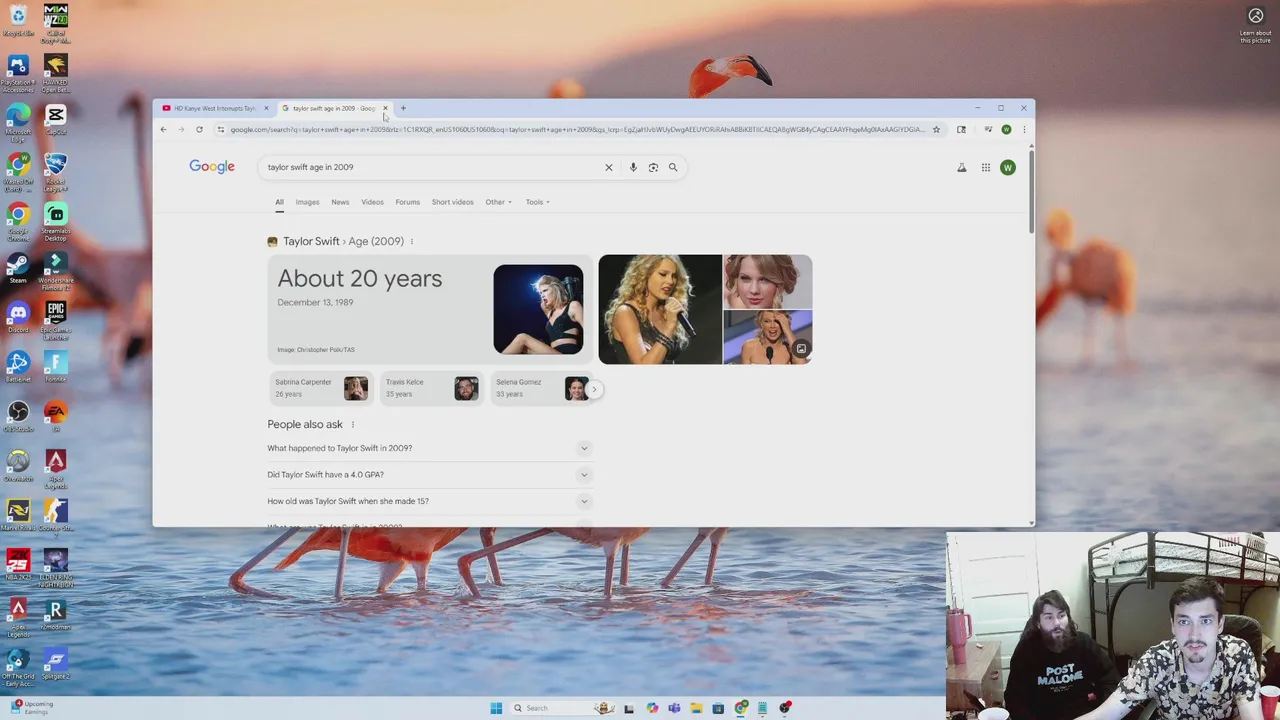Image resolution: width=1280 pixels, height=720 pixels.
Task: Switch to the HD Kanye West YouTube tab
Action: (213, 108)
